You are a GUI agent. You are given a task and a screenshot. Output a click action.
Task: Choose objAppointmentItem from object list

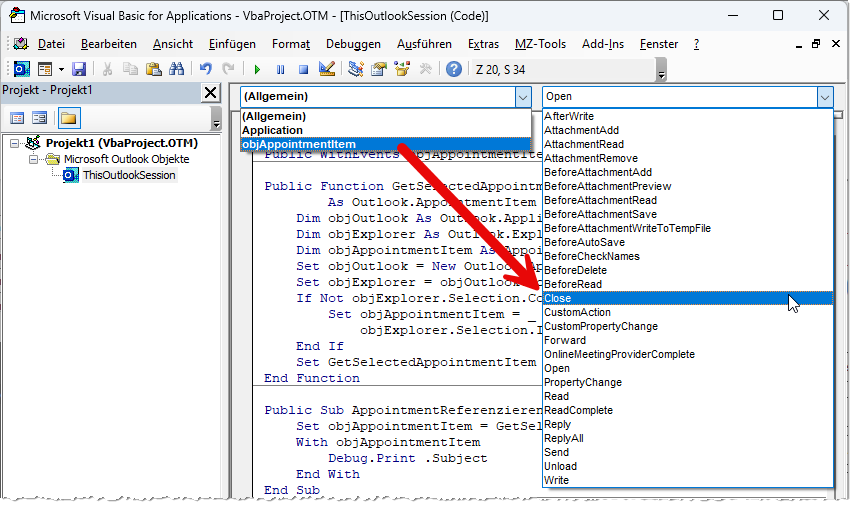click(298, 144)
